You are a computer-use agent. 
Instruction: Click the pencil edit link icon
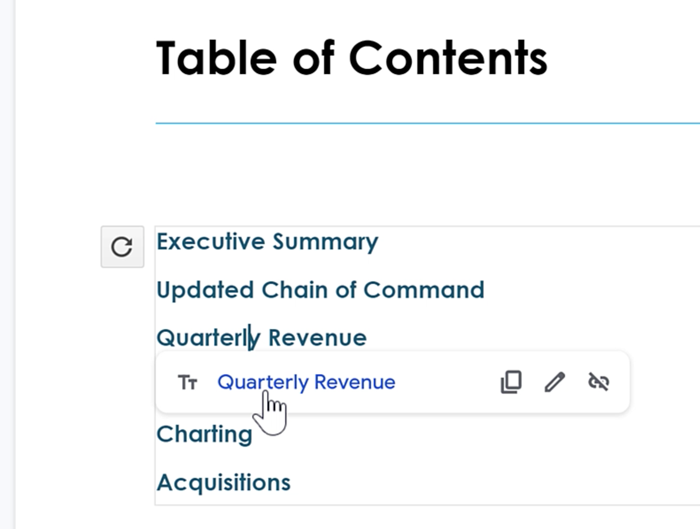(x=555, y=382)
